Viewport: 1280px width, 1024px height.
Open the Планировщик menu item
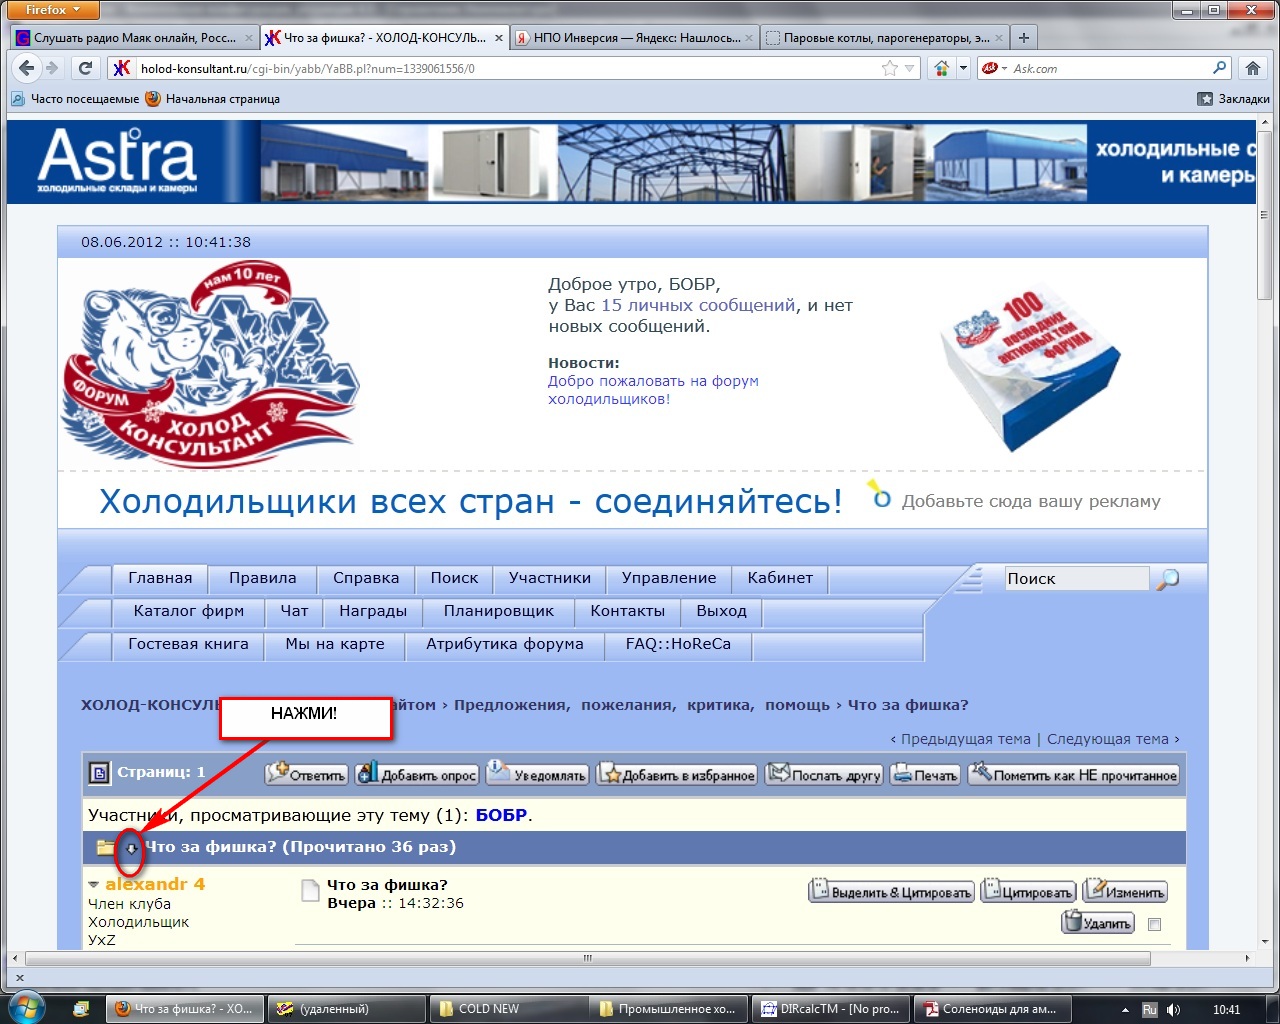pyautogui.click(x=499, y=611)
